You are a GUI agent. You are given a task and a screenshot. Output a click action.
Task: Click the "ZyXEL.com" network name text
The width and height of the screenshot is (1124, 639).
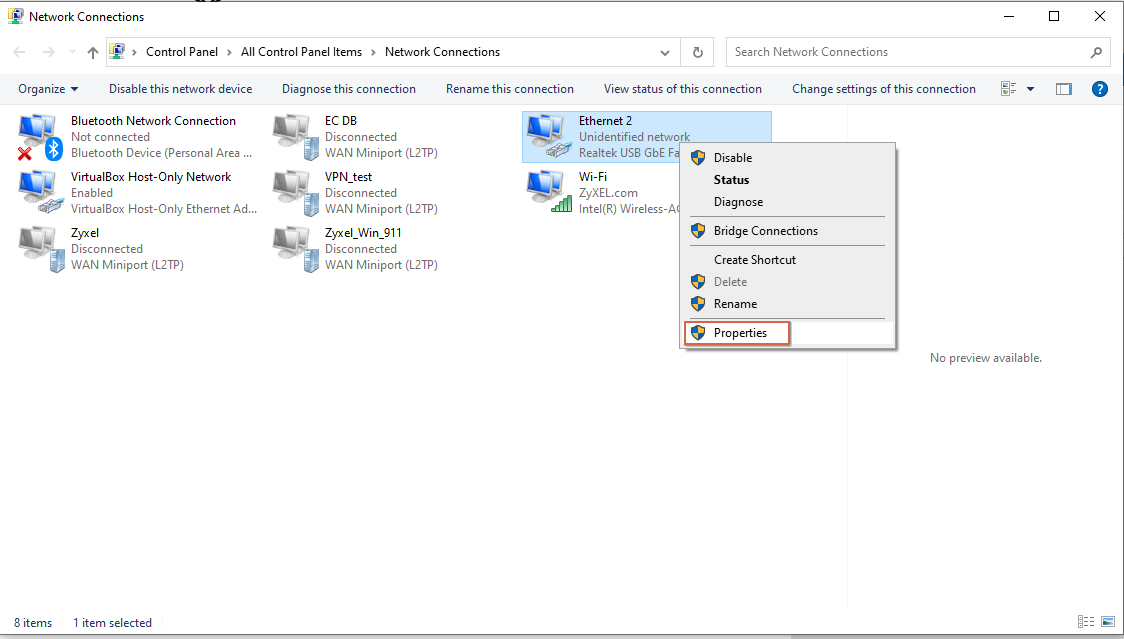click(x=608, y=193)
